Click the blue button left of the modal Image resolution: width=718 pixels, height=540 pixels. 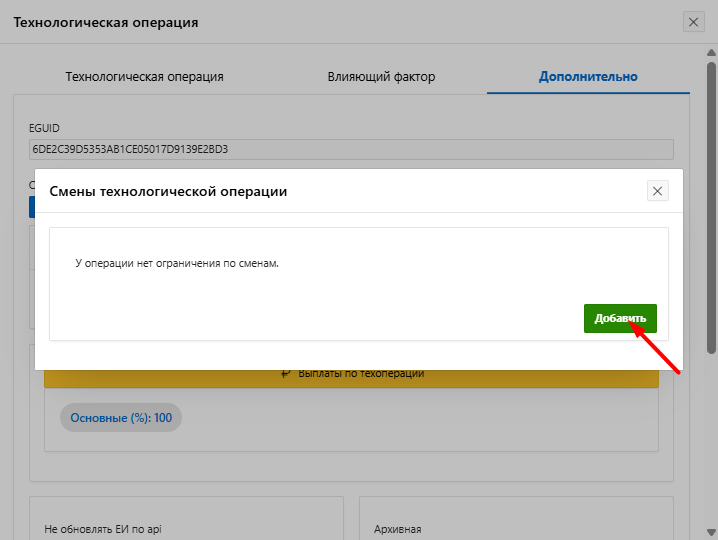point(31,207)
